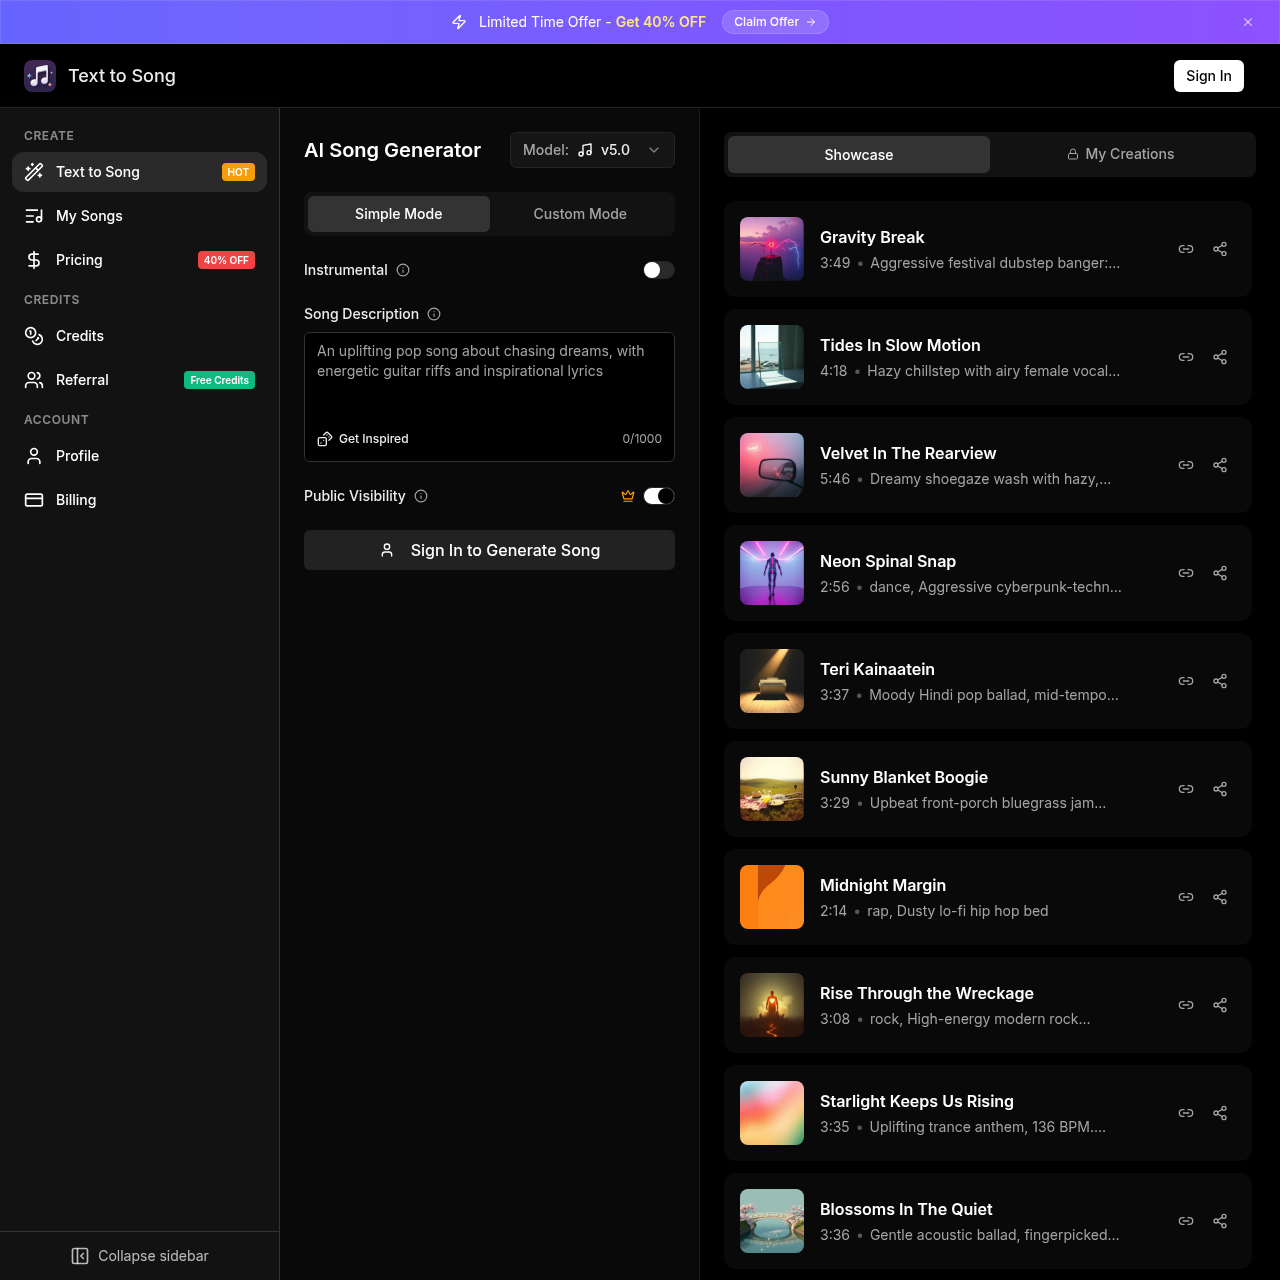Image resolution: width=1280 pixels, height=1280 pixels.
Task: Click the Collapse sidebar icon
Action: click(x=81, y=1255)
